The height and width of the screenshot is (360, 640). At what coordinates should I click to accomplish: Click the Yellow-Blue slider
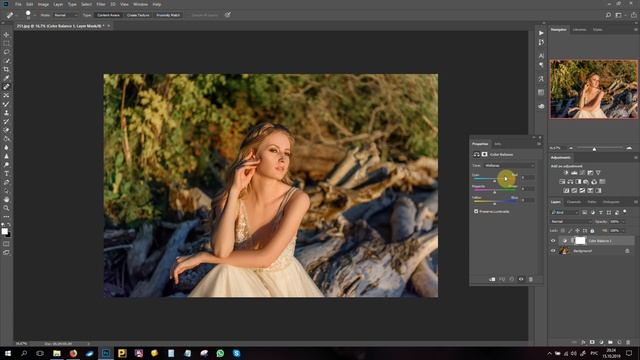[x=494, y=202]
